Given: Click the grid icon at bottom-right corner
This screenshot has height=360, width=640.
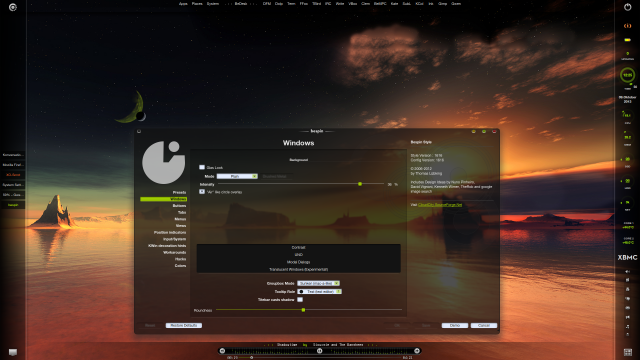Looking at the screenshot, I should (627, 352).
